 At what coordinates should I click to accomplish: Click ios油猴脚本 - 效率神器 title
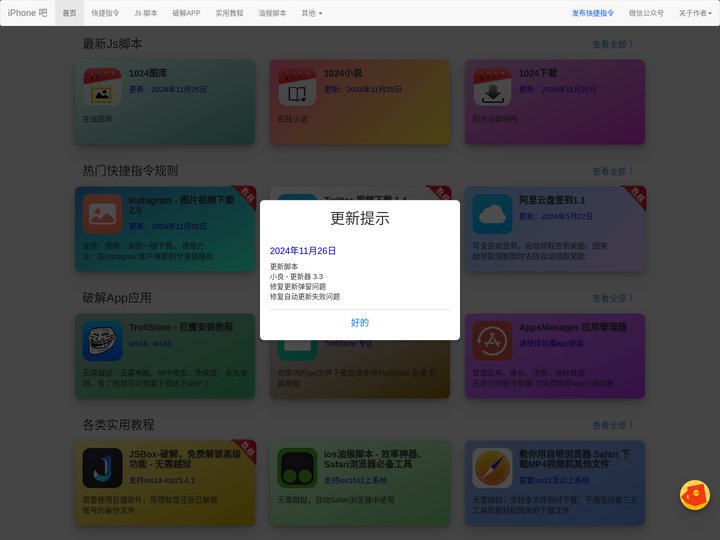[372, 459]
